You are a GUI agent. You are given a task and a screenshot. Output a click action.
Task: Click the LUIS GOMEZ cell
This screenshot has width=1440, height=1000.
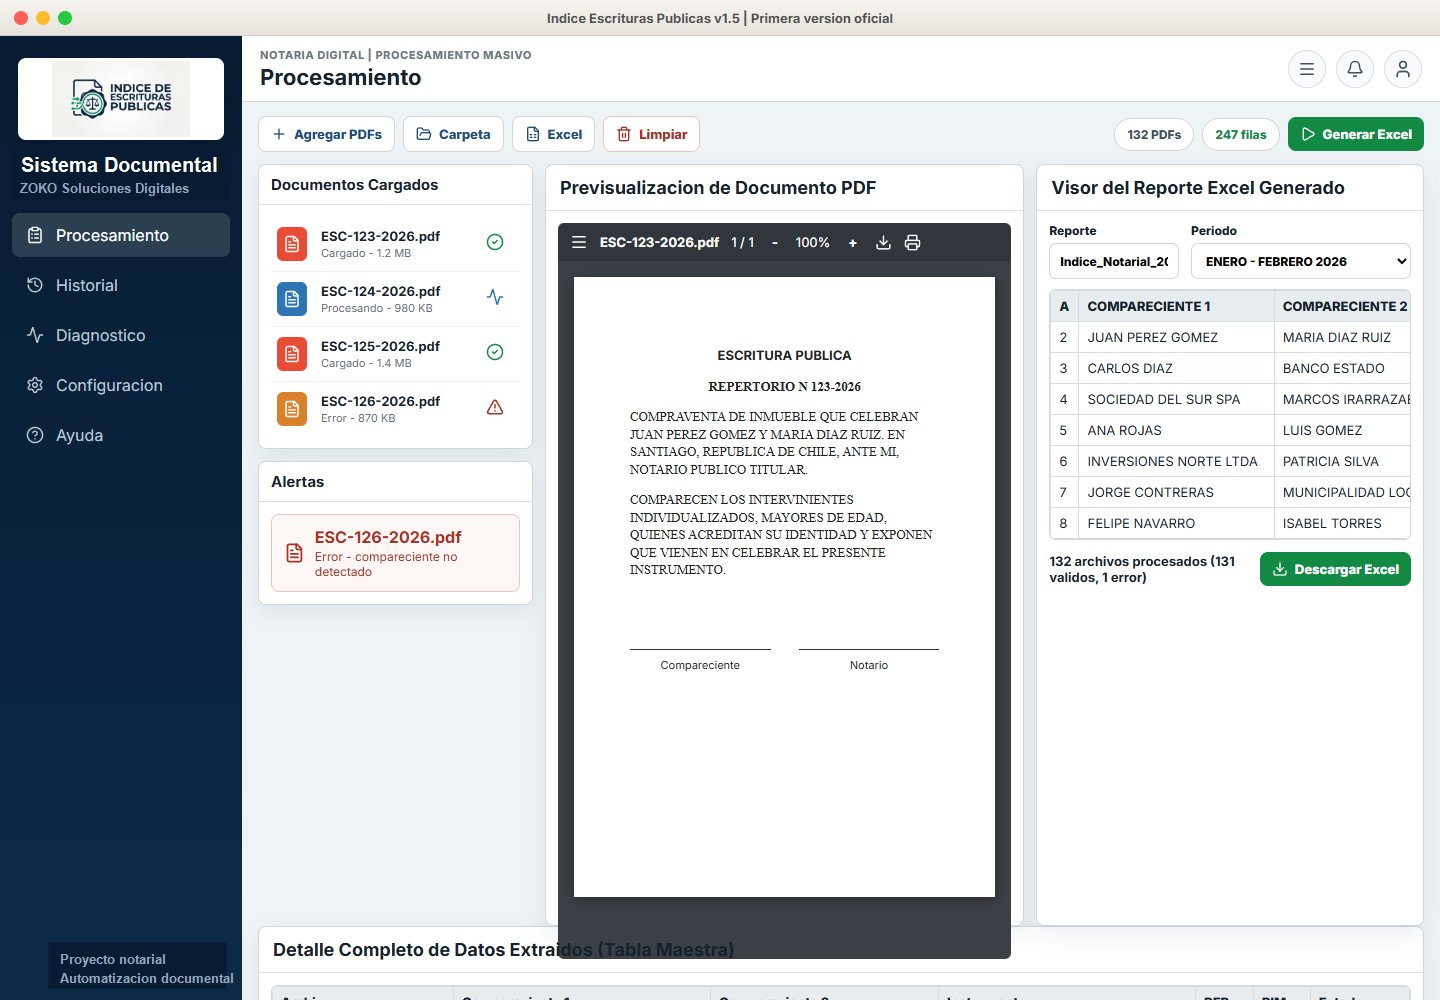click(1342, 430)
